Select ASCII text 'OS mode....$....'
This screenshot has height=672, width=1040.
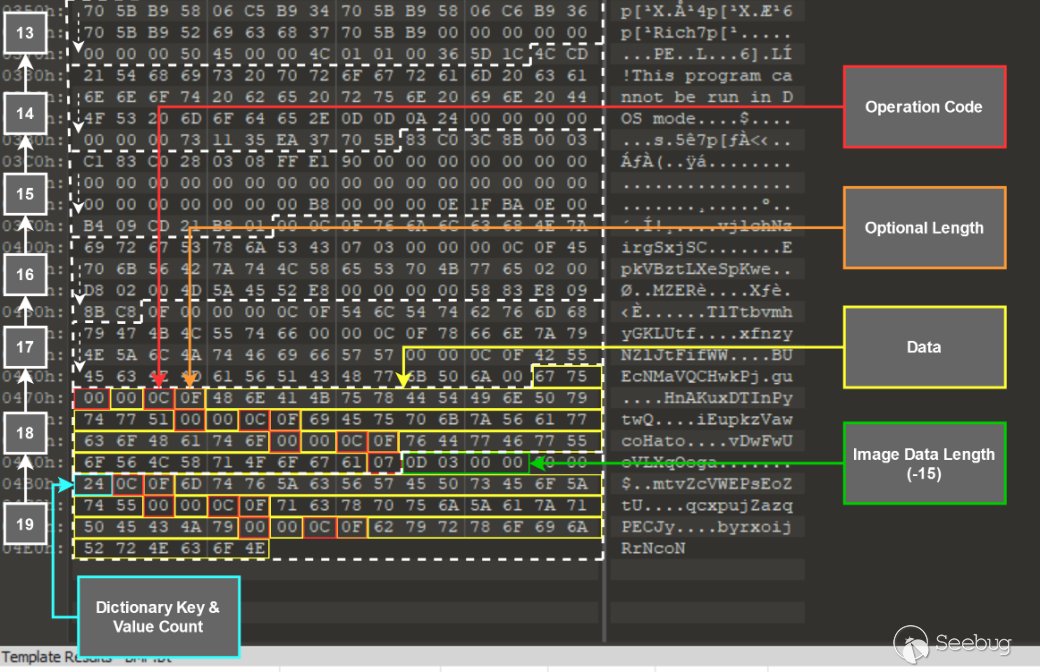click(x=706, y=119)
